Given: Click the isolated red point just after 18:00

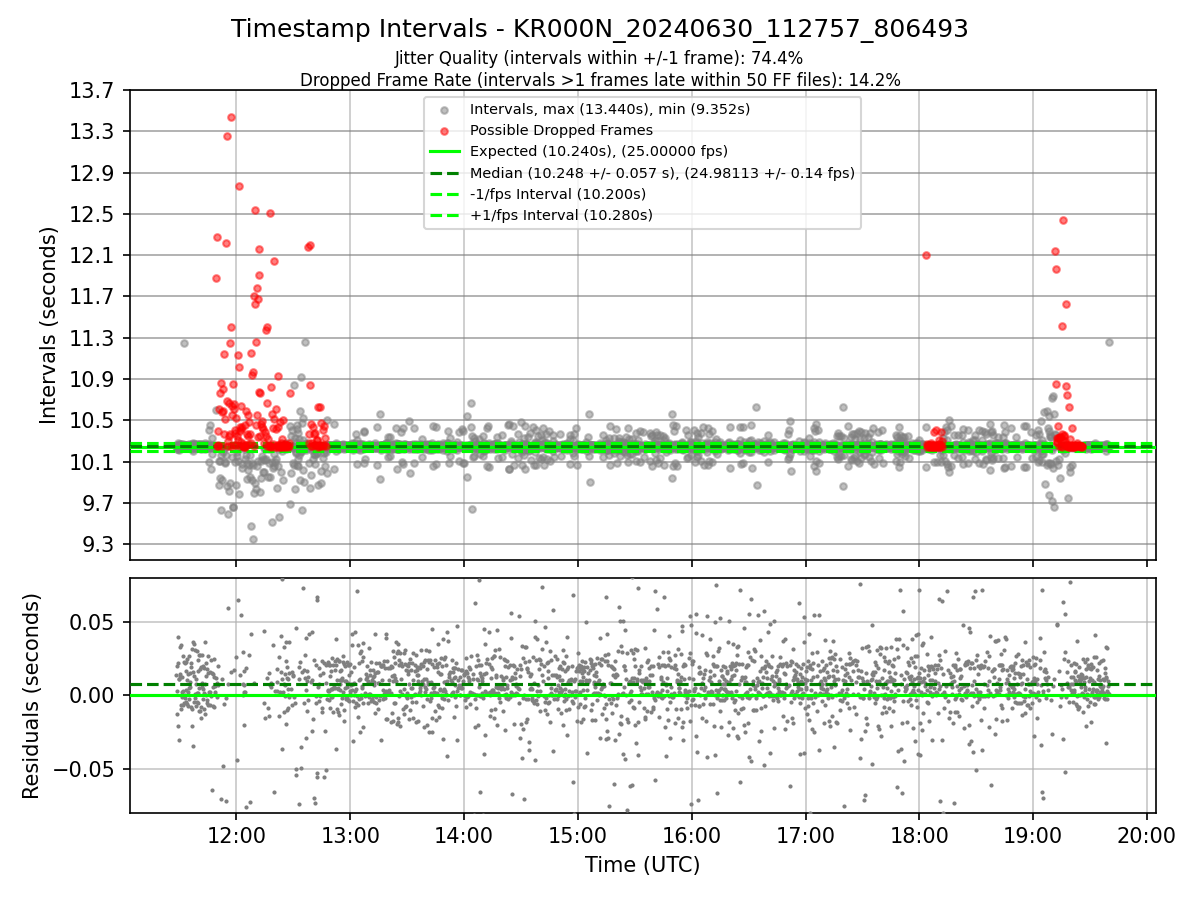Looking at the screenshot, I should [x=926, y=255].
